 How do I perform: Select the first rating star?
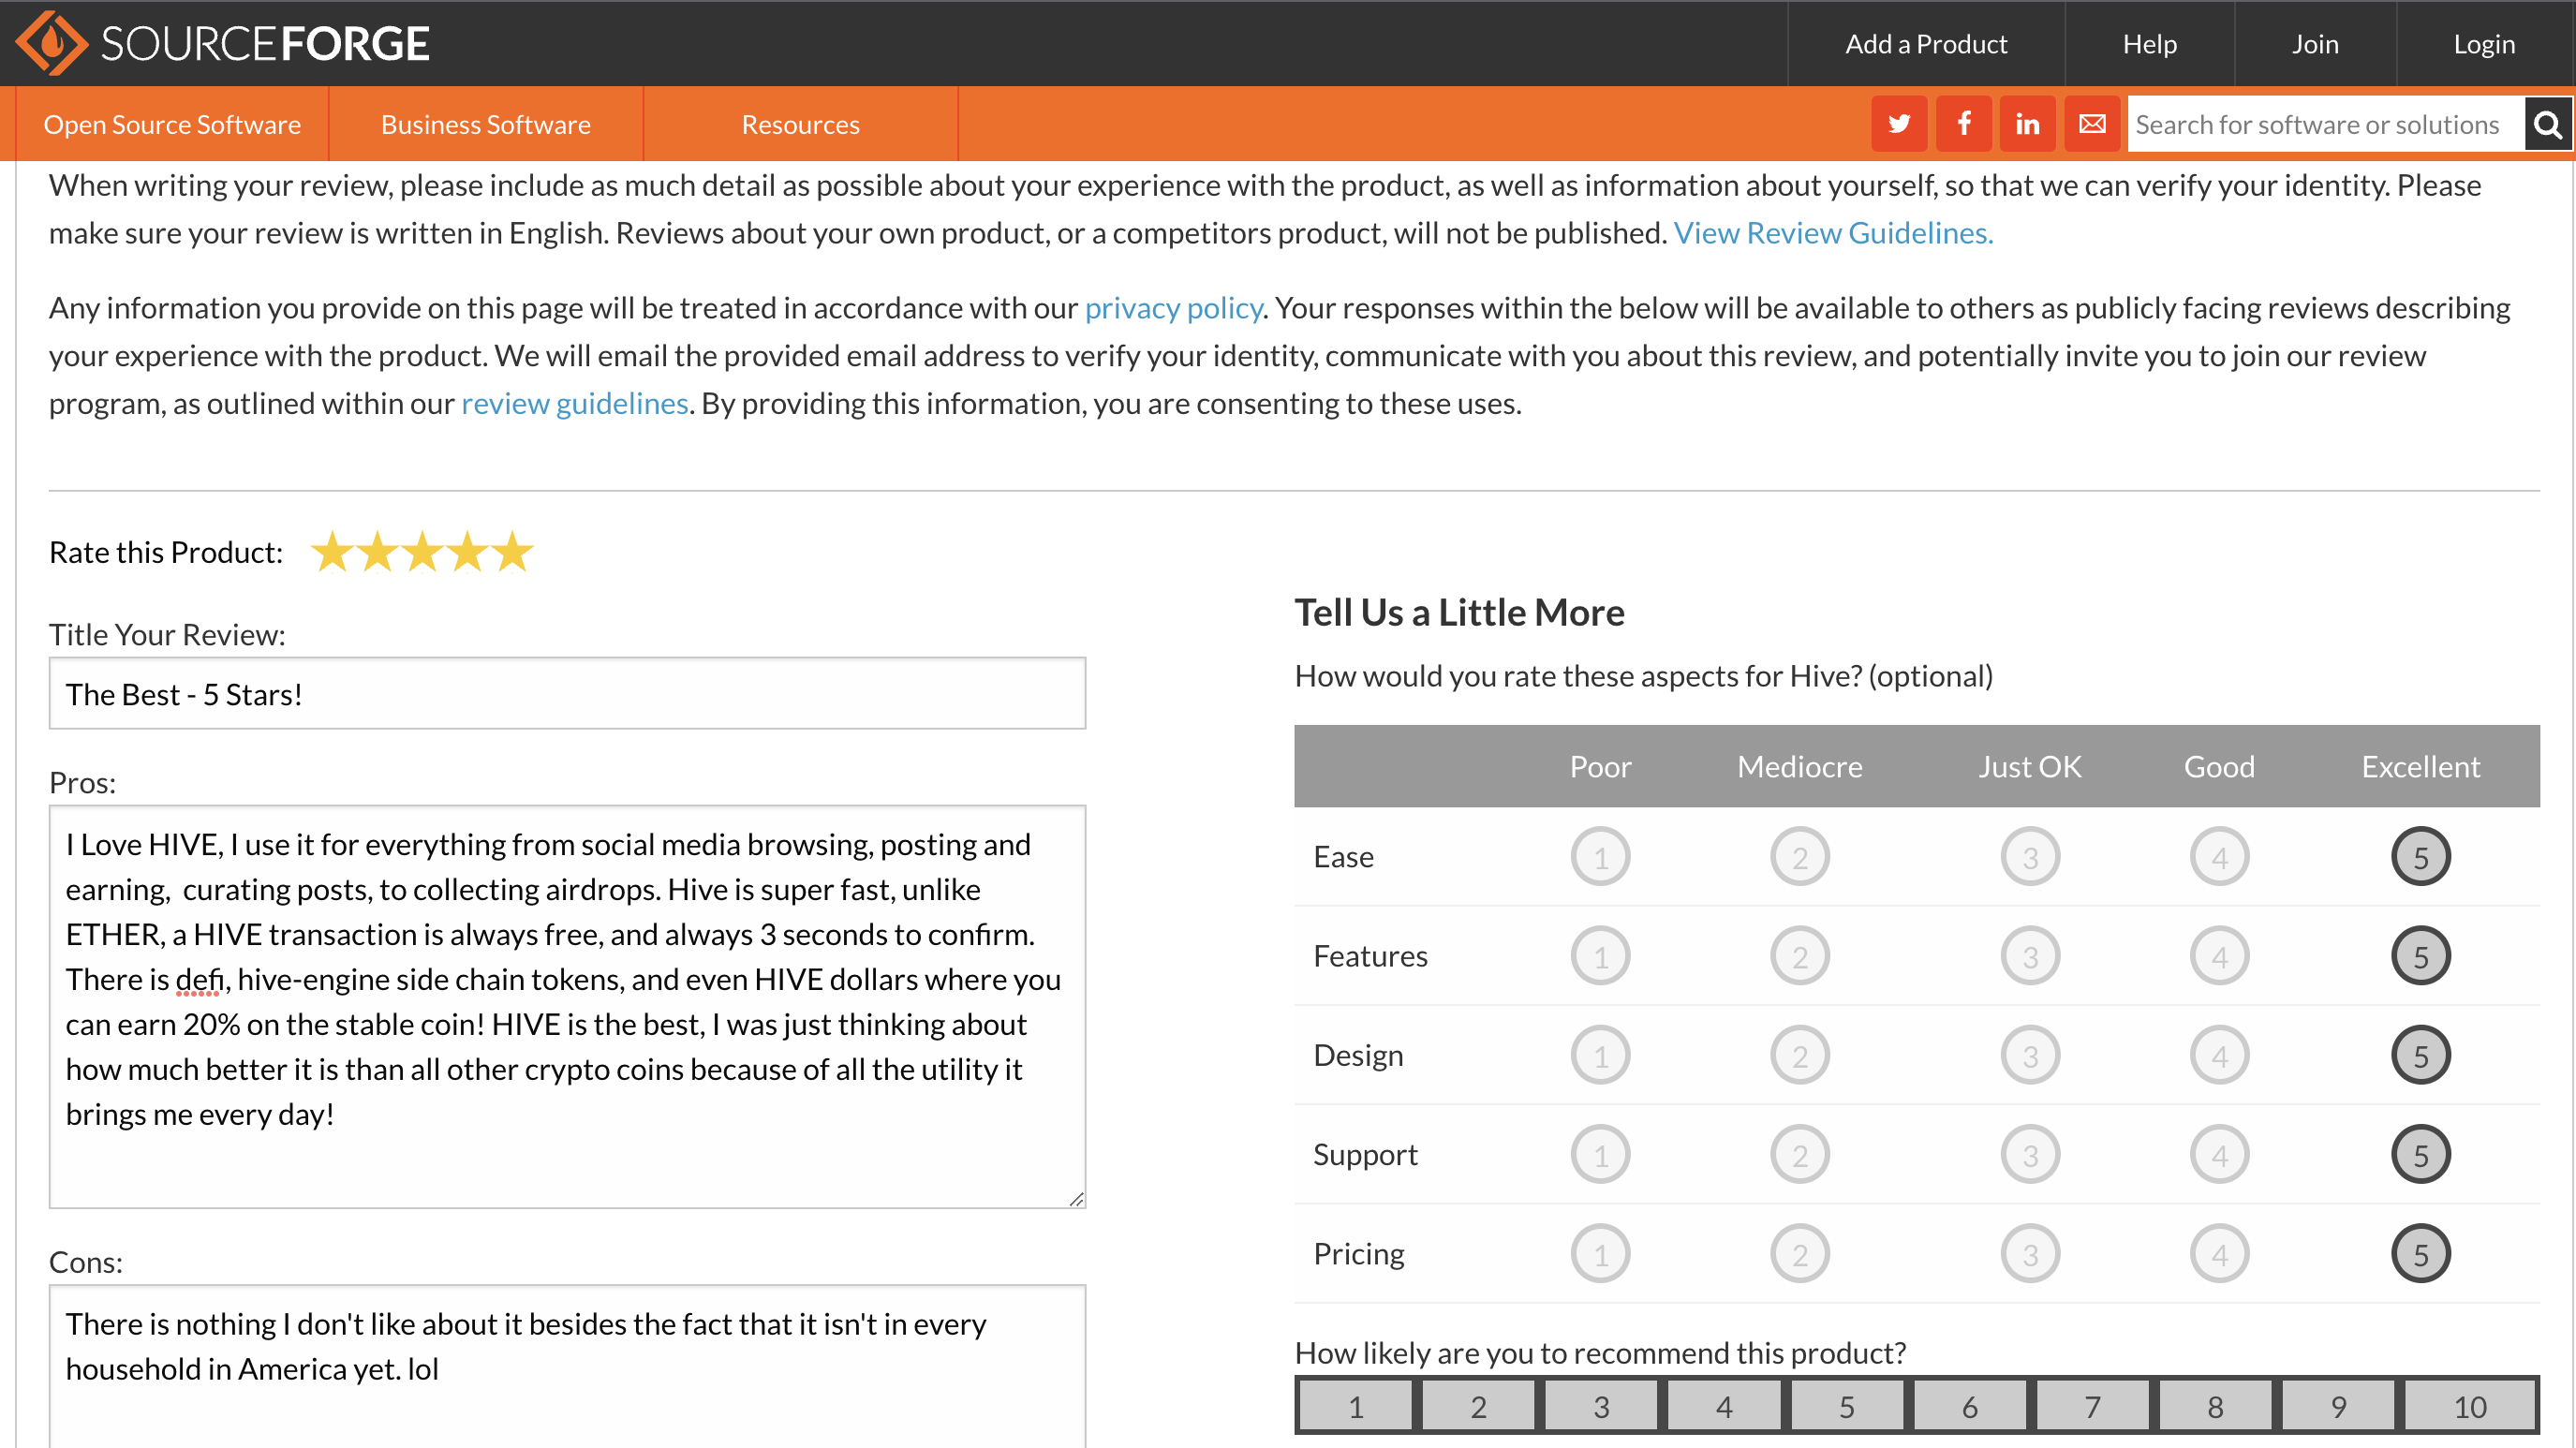332,552
